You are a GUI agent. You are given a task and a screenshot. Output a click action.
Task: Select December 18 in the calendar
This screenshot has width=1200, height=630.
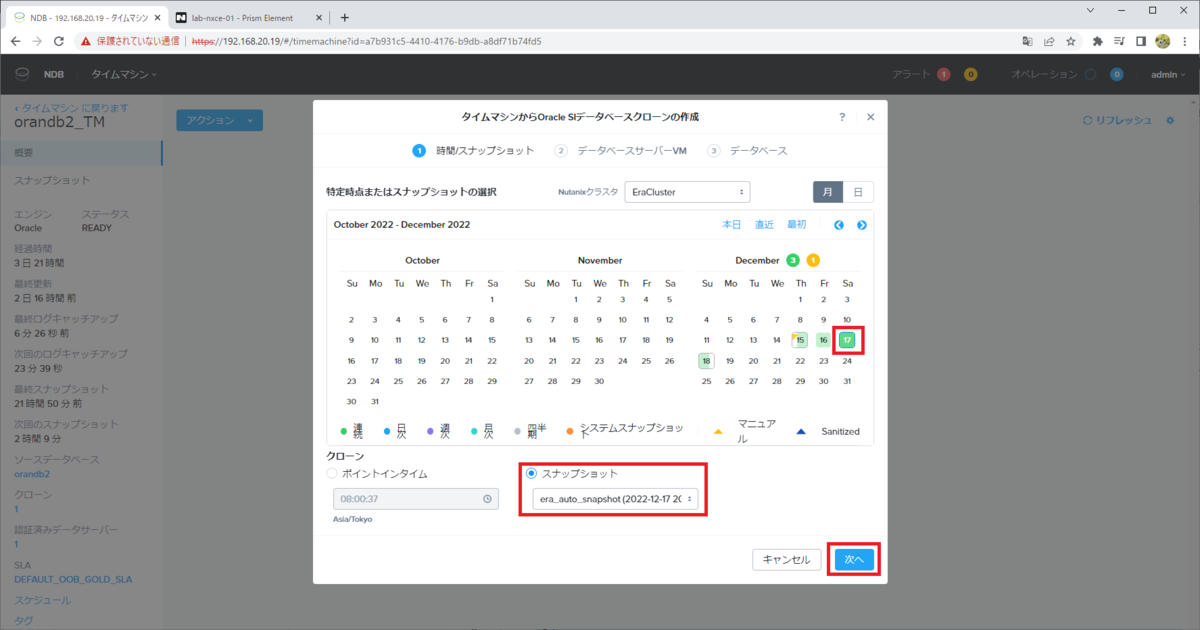(706, 361)
